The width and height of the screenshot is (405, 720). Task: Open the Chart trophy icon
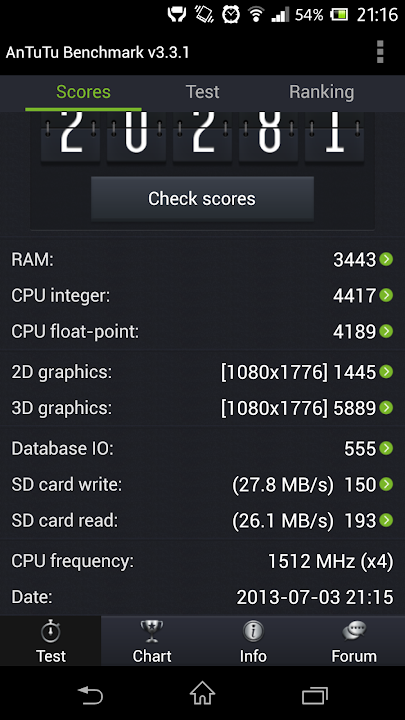[152, 632]
